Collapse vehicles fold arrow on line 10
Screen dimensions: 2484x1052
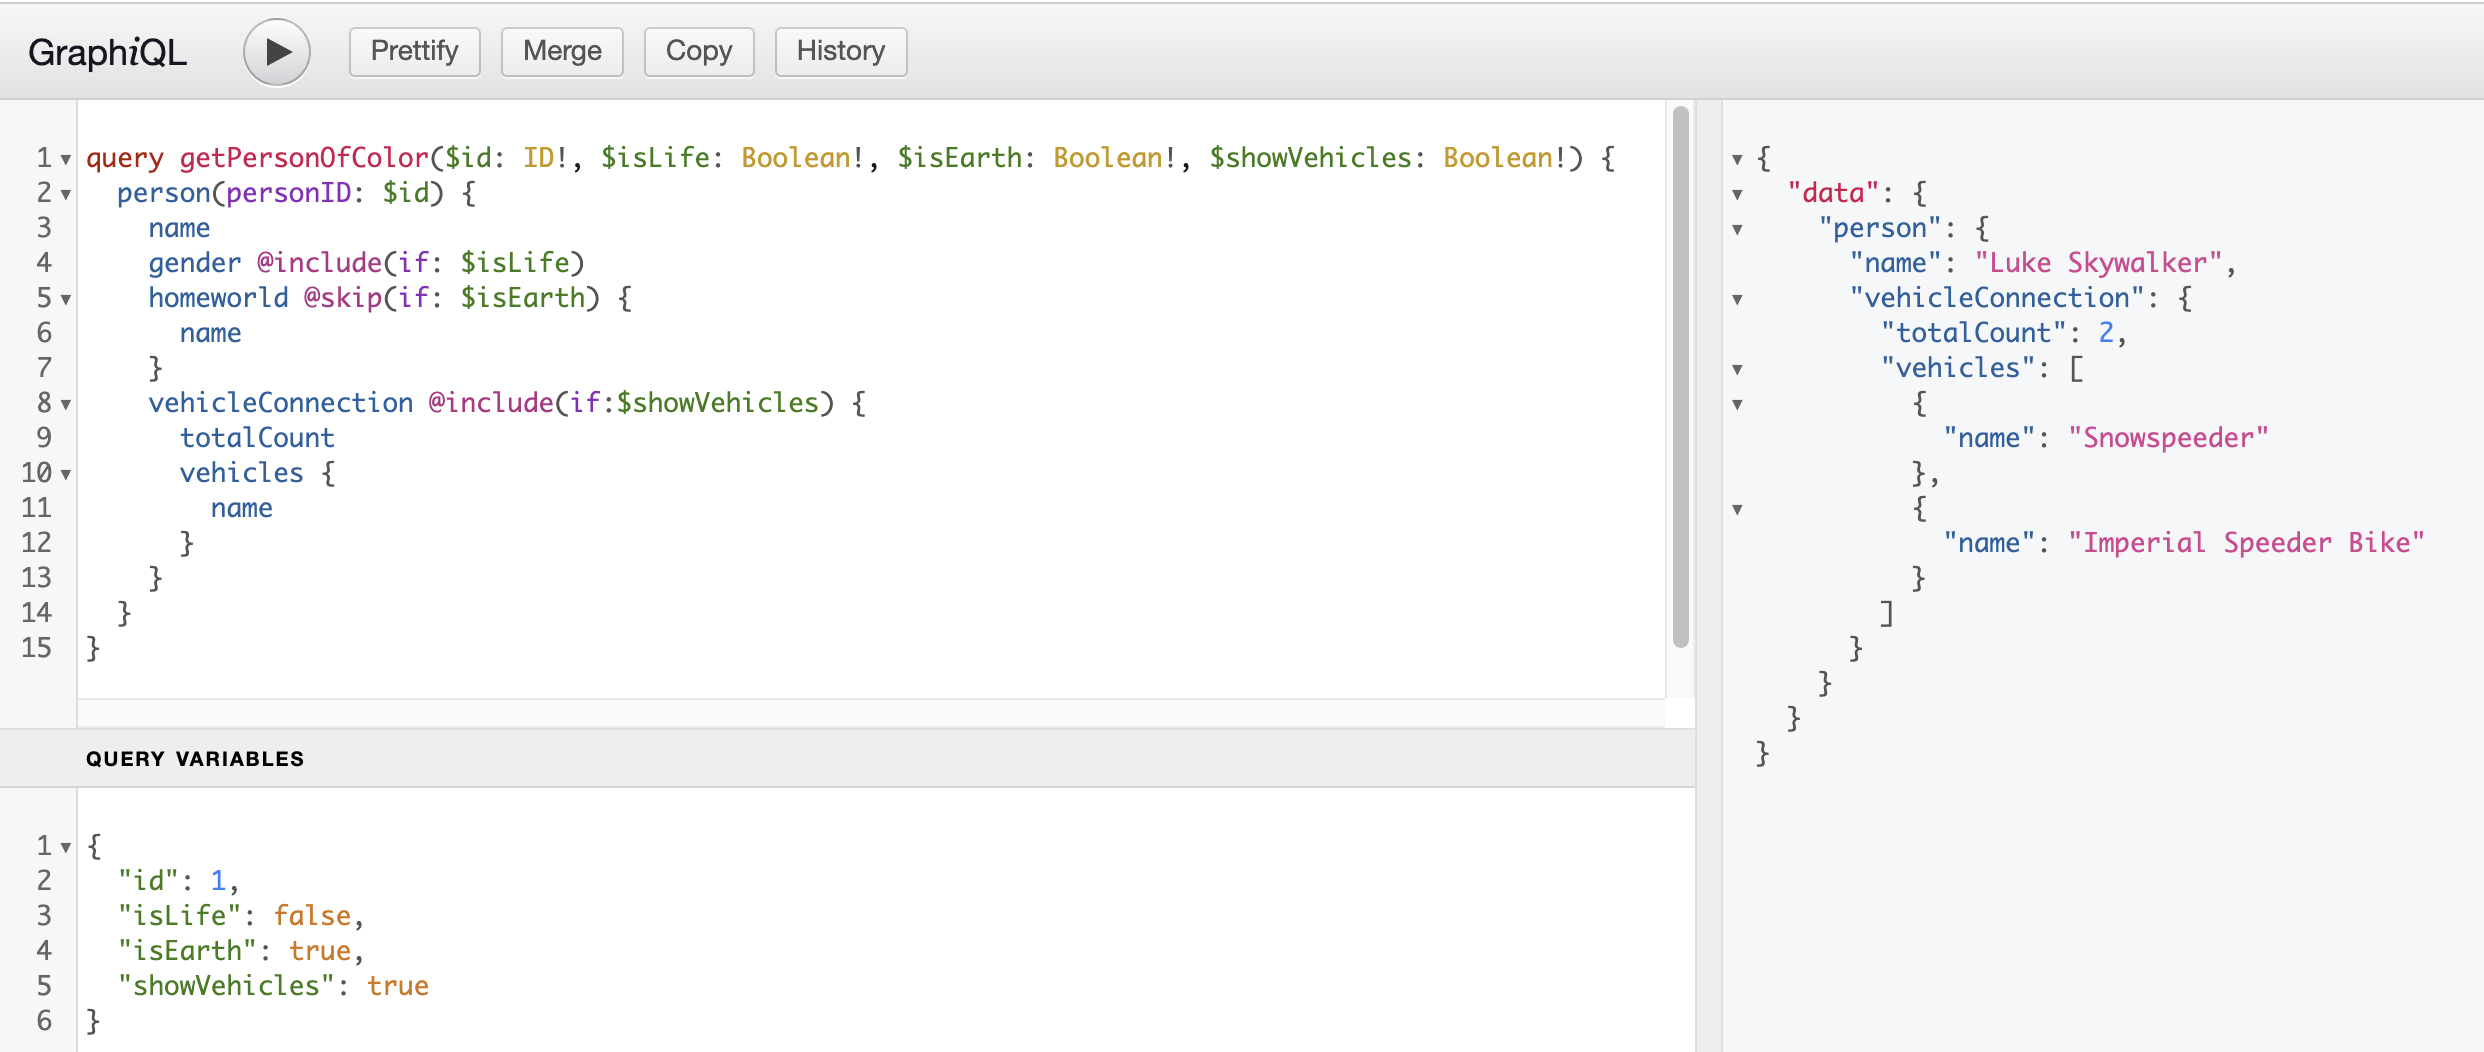click(x=66, y=474)
